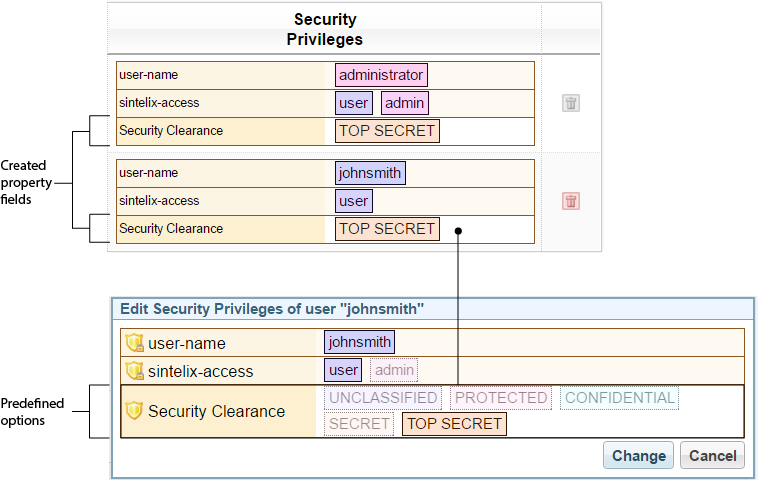Screen dimensions: 758x480
Task: Toggle the admin access option in dialog
Action: [x=395, y=370]
